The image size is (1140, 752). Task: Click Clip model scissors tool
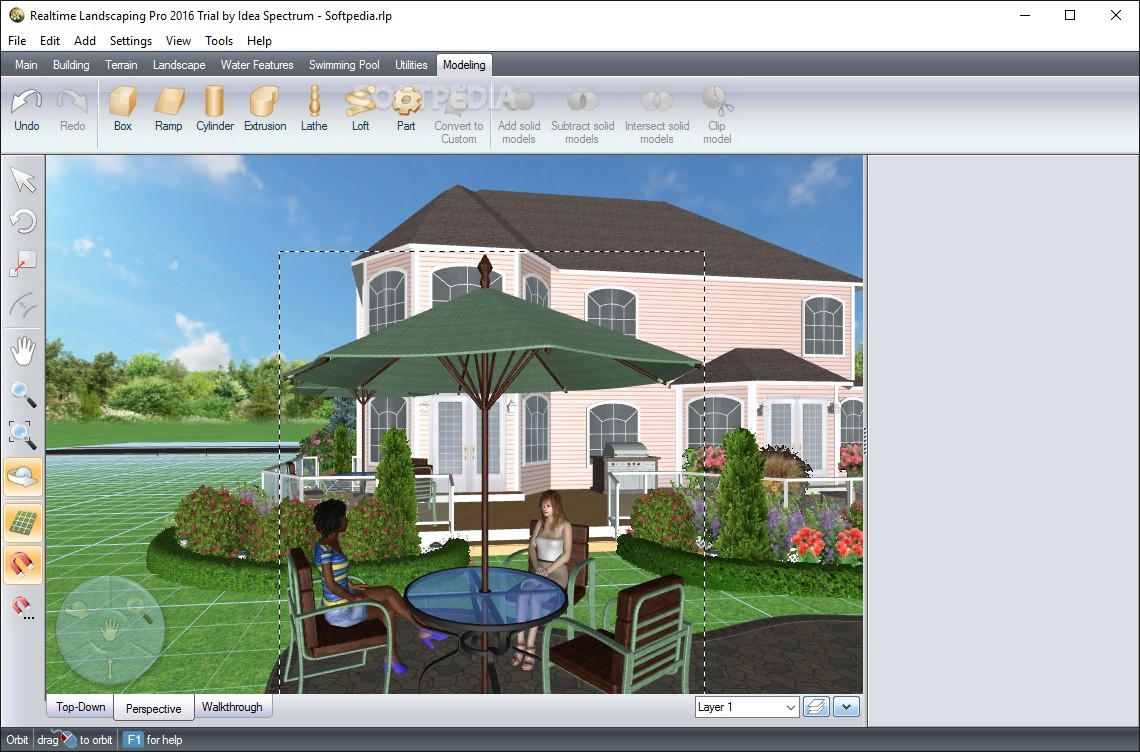pyautogui.click(x=717, y=115)
